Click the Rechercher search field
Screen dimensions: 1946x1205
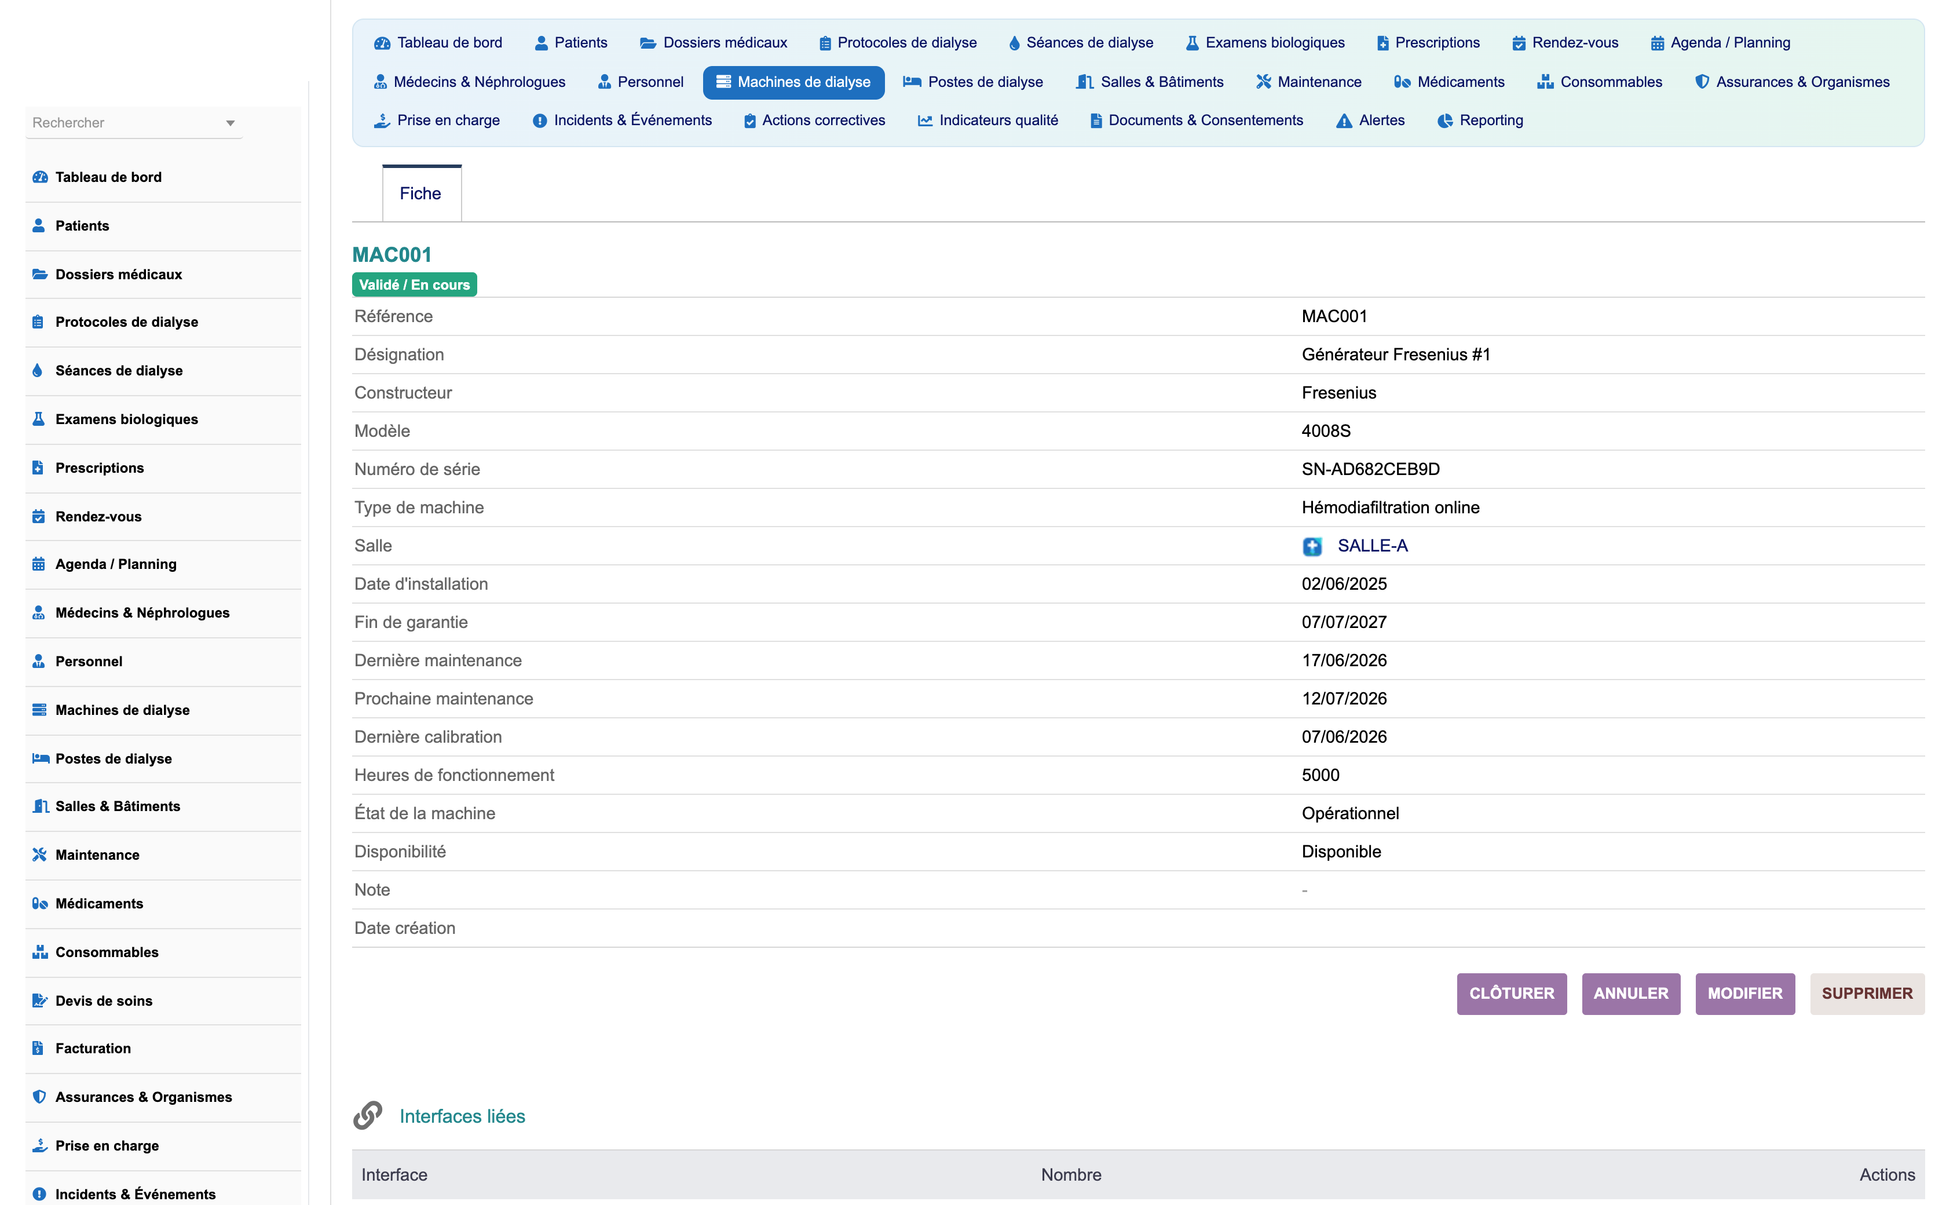(125, 123)
